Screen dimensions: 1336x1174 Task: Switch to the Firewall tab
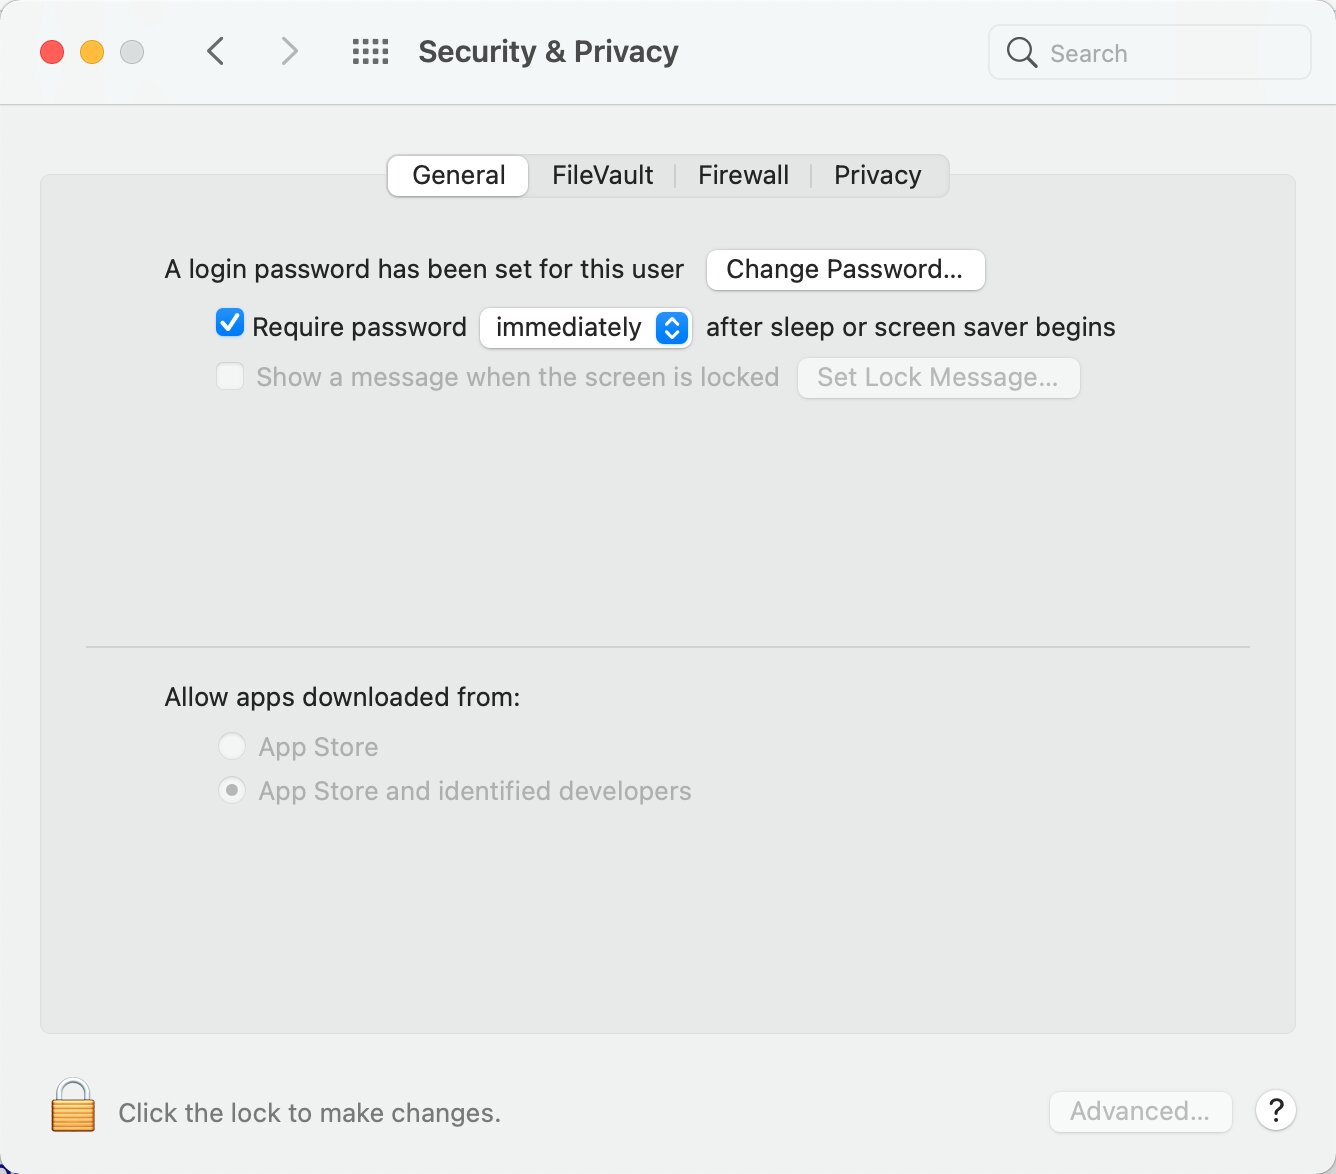743,176
